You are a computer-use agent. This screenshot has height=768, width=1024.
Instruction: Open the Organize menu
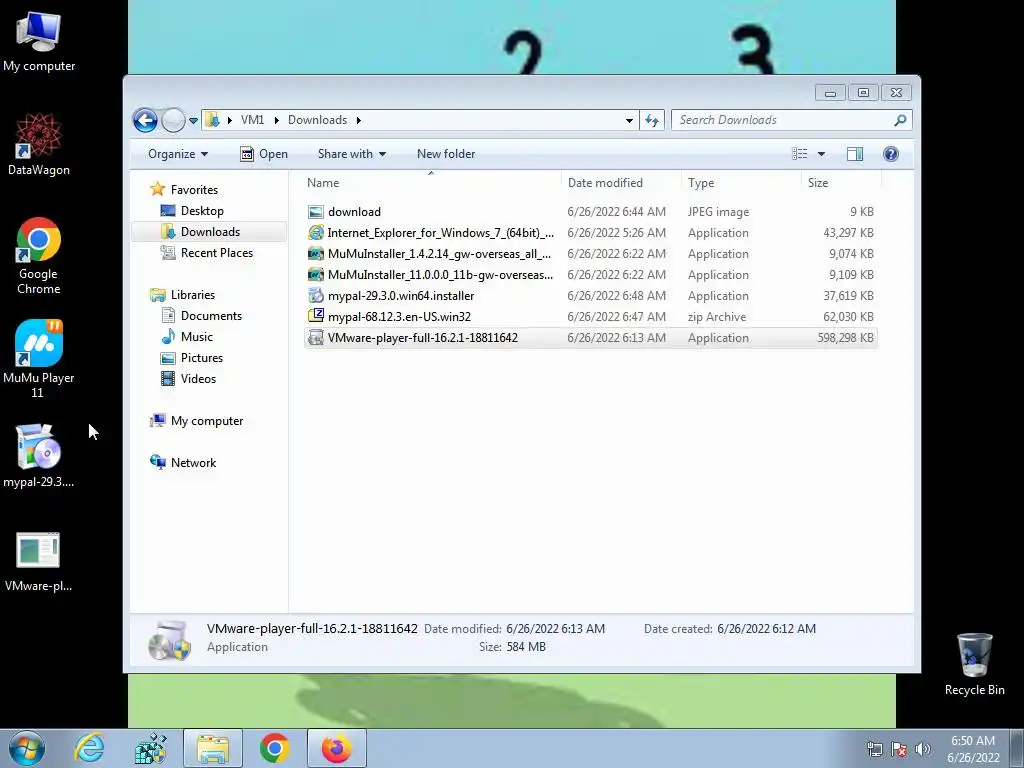click(x=178, y=154)
